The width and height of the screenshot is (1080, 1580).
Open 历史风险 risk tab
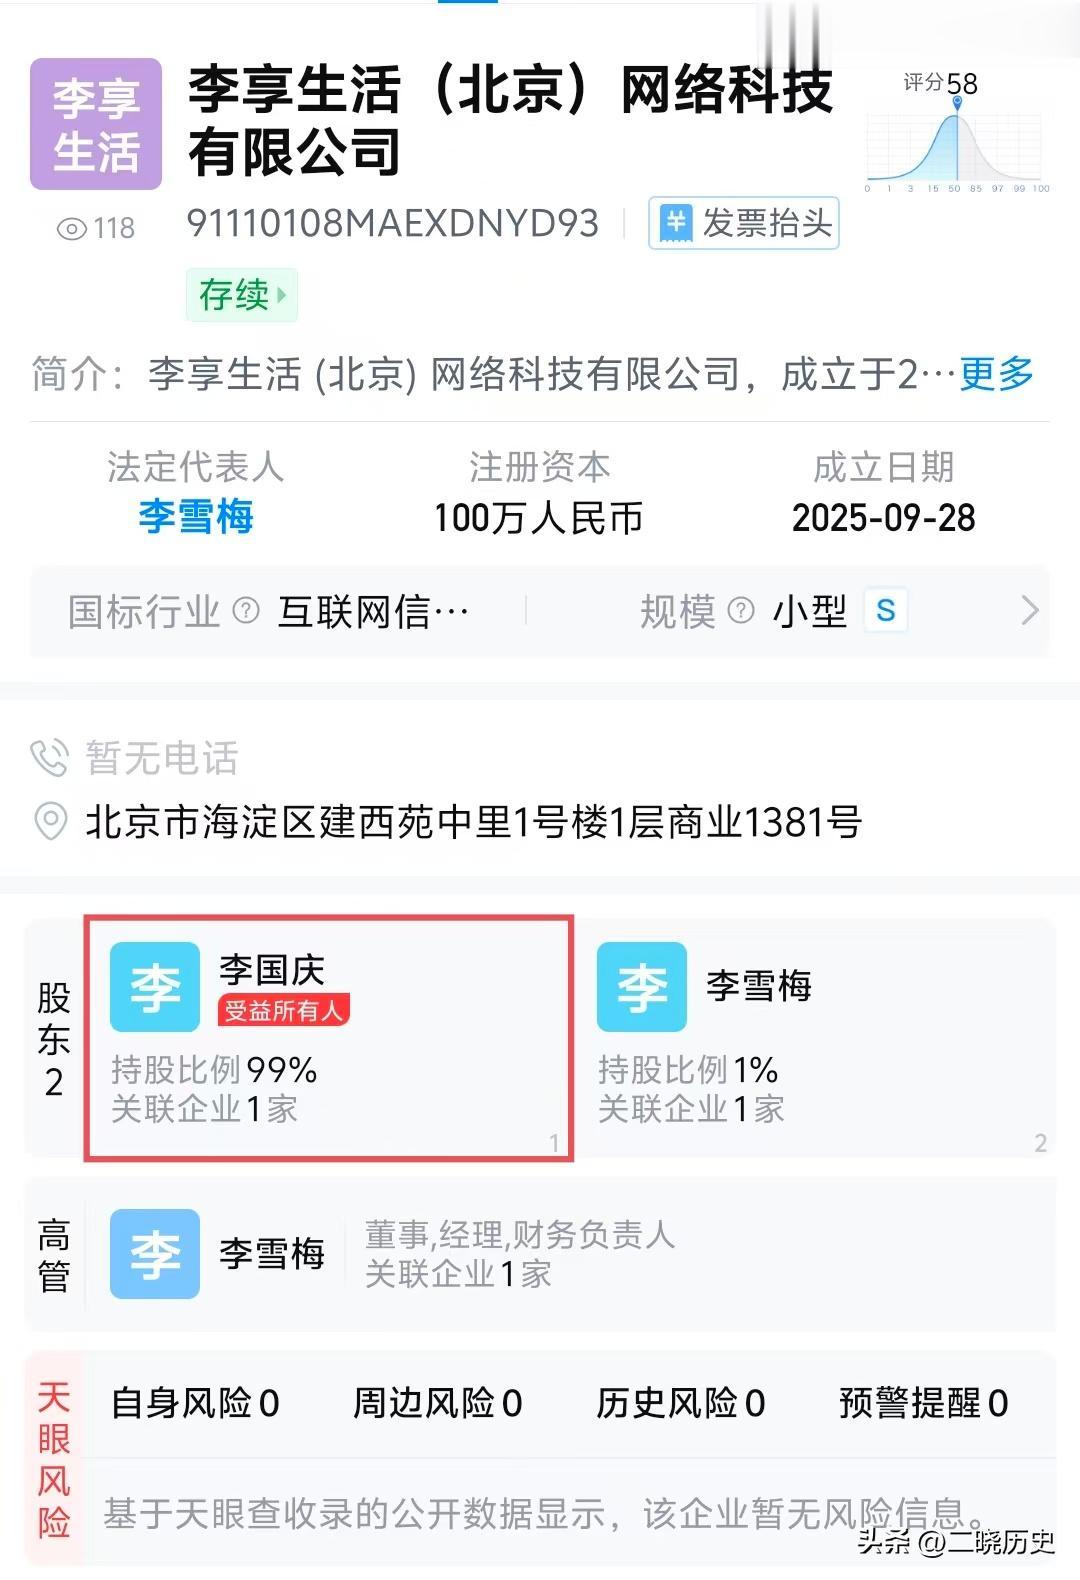pos(681,1403)
